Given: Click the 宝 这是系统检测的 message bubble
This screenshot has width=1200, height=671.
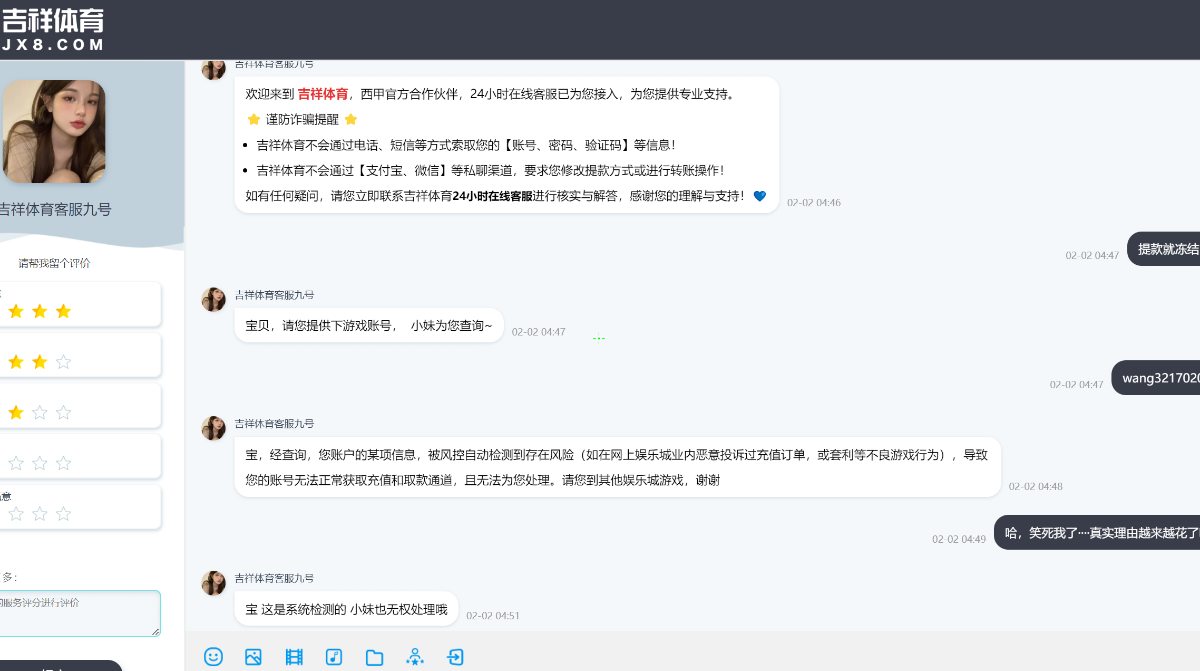Looking at the screenshot, I should tap(346, 609).
